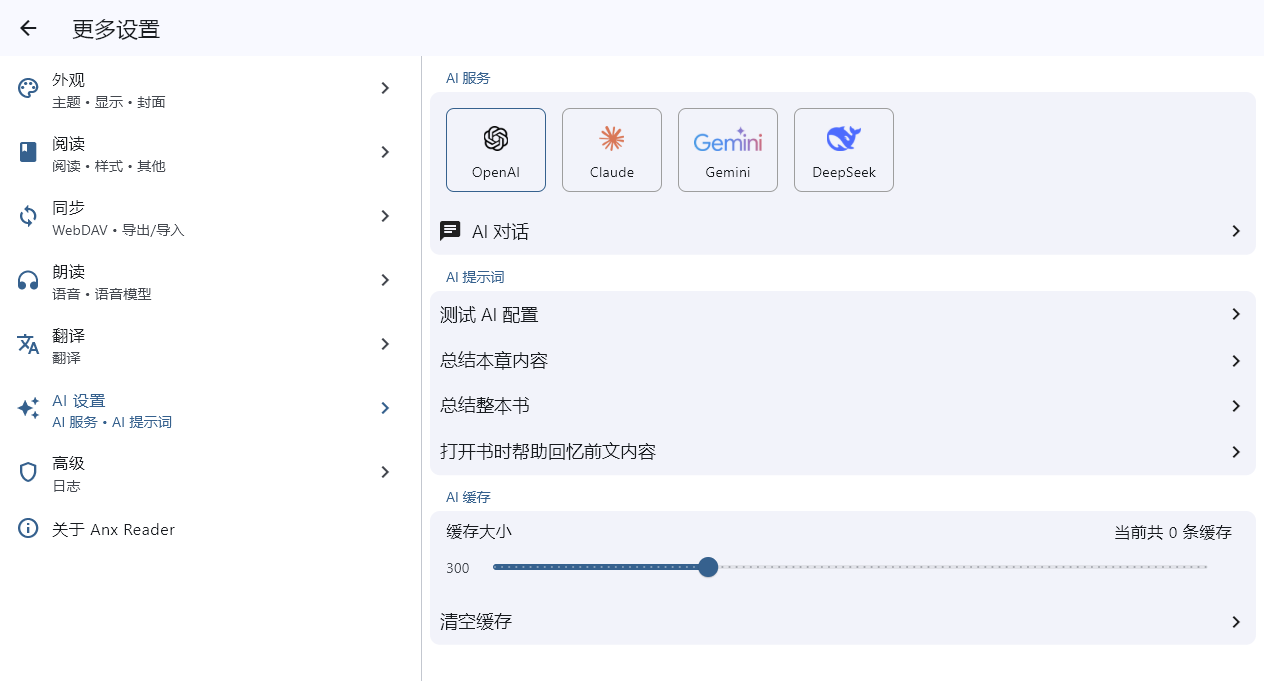Open the 朗读 settings chevron

tap(385, 280)
